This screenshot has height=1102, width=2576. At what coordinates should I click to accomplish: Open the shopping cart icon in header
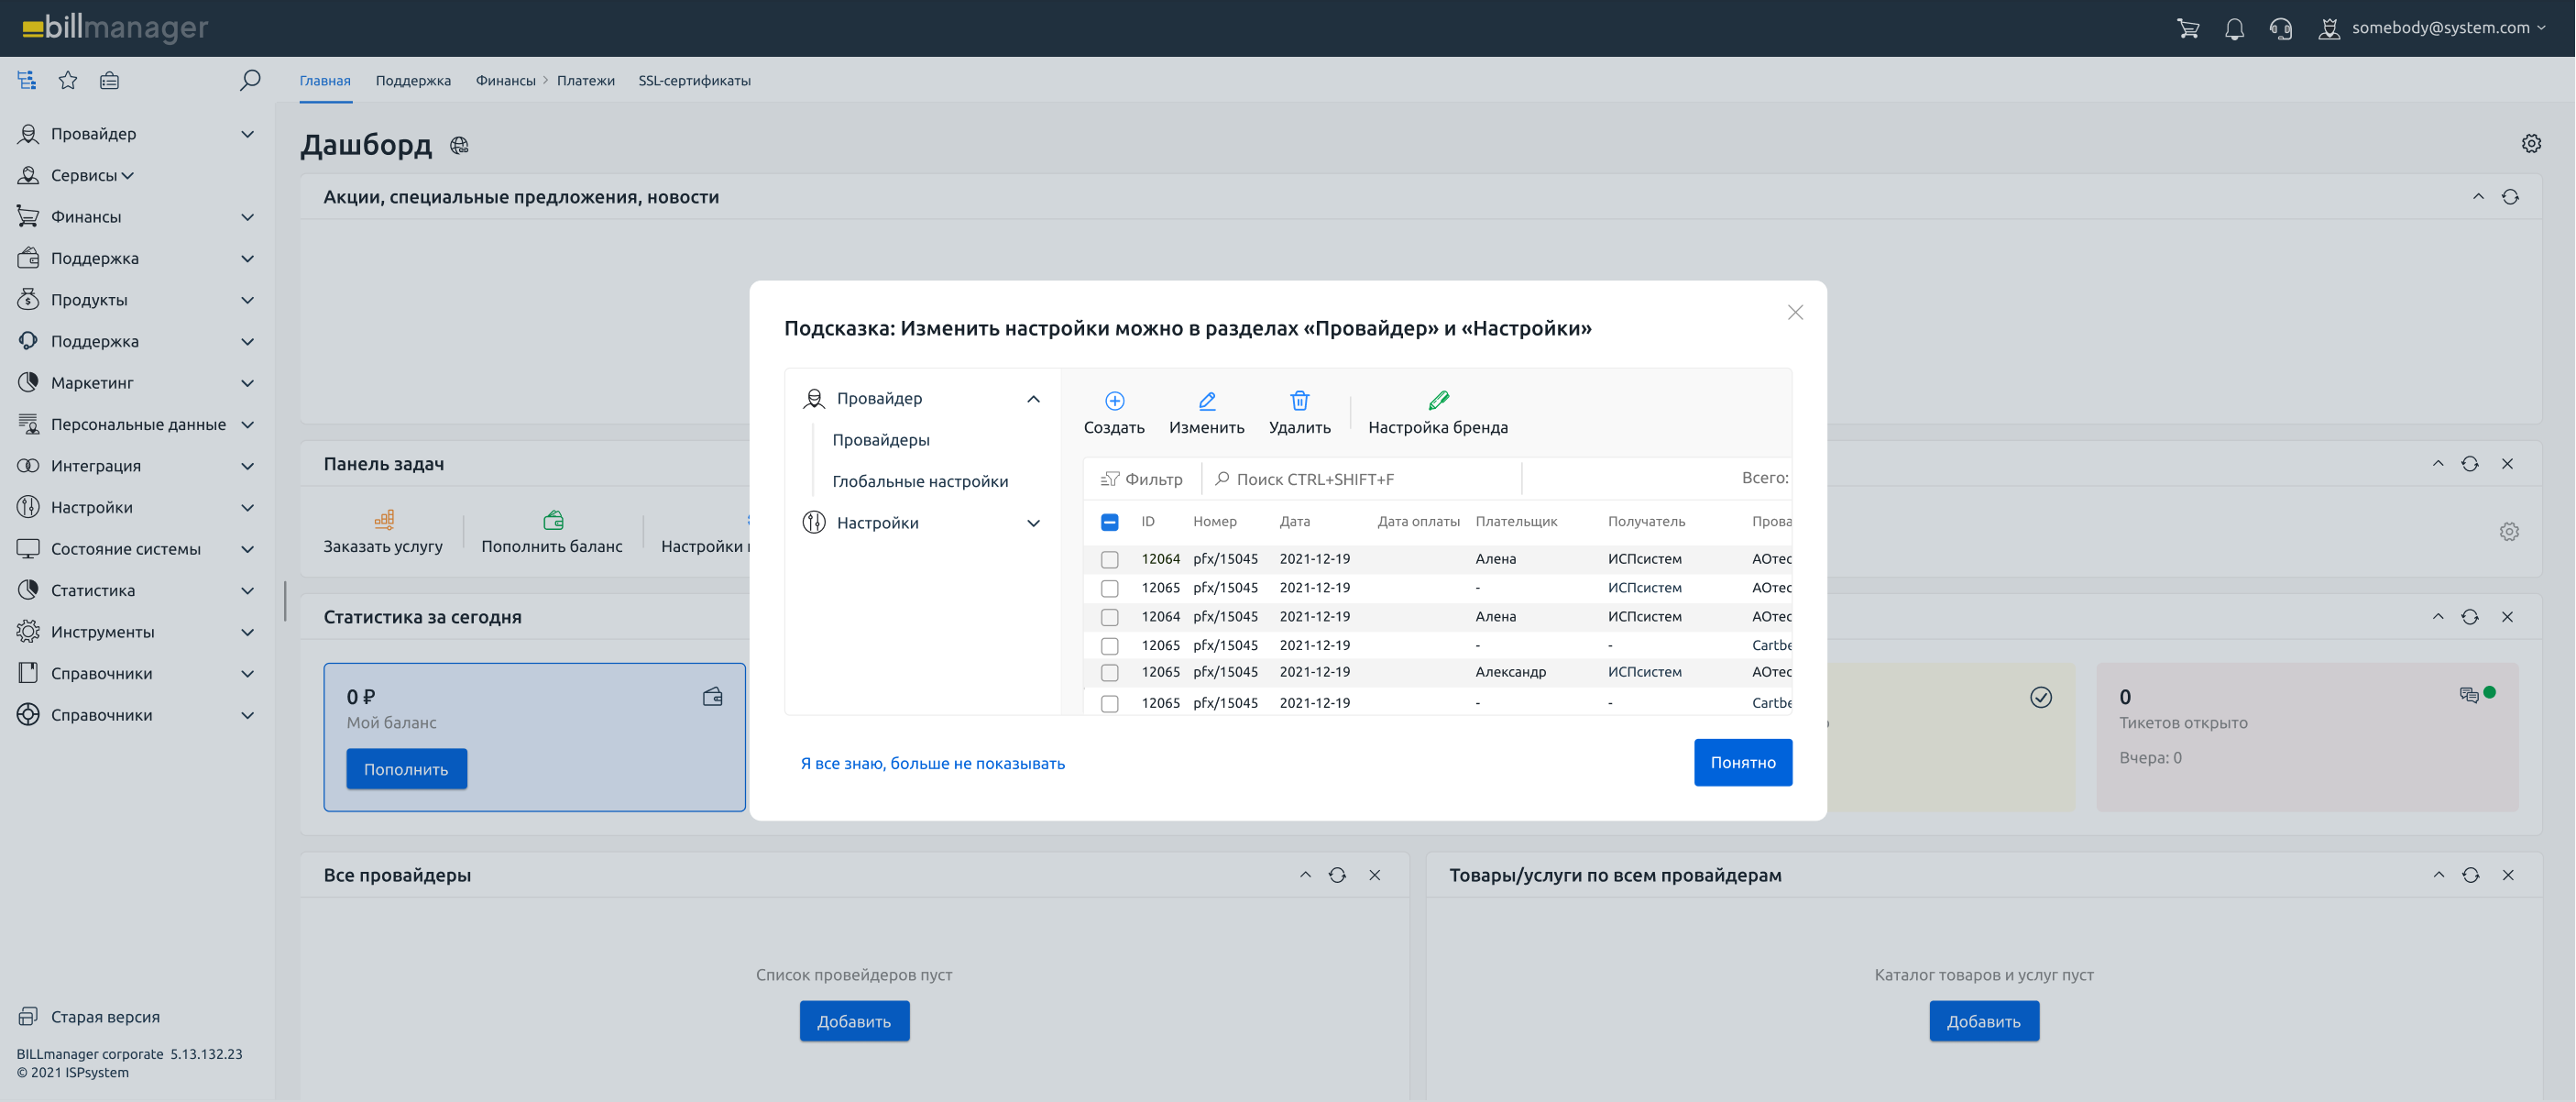click(2188, 28)
